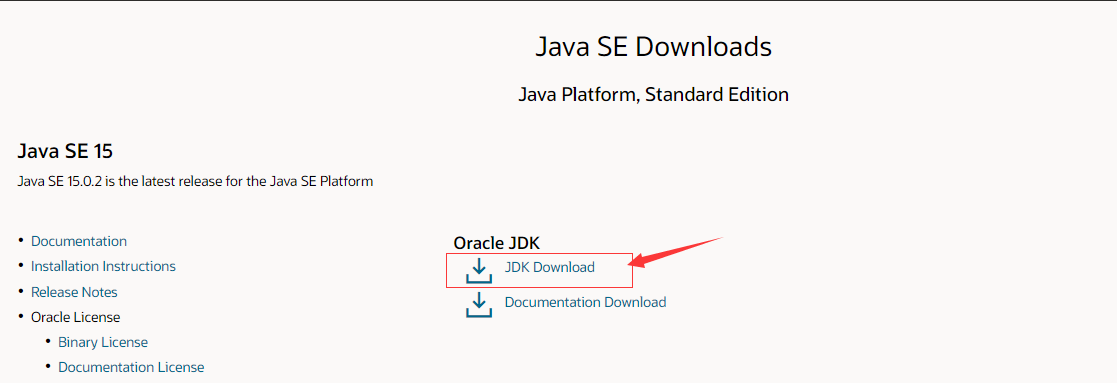1117x383 pixels.
Task: Open the Documentation License link
Action: [x=131, y=367]
